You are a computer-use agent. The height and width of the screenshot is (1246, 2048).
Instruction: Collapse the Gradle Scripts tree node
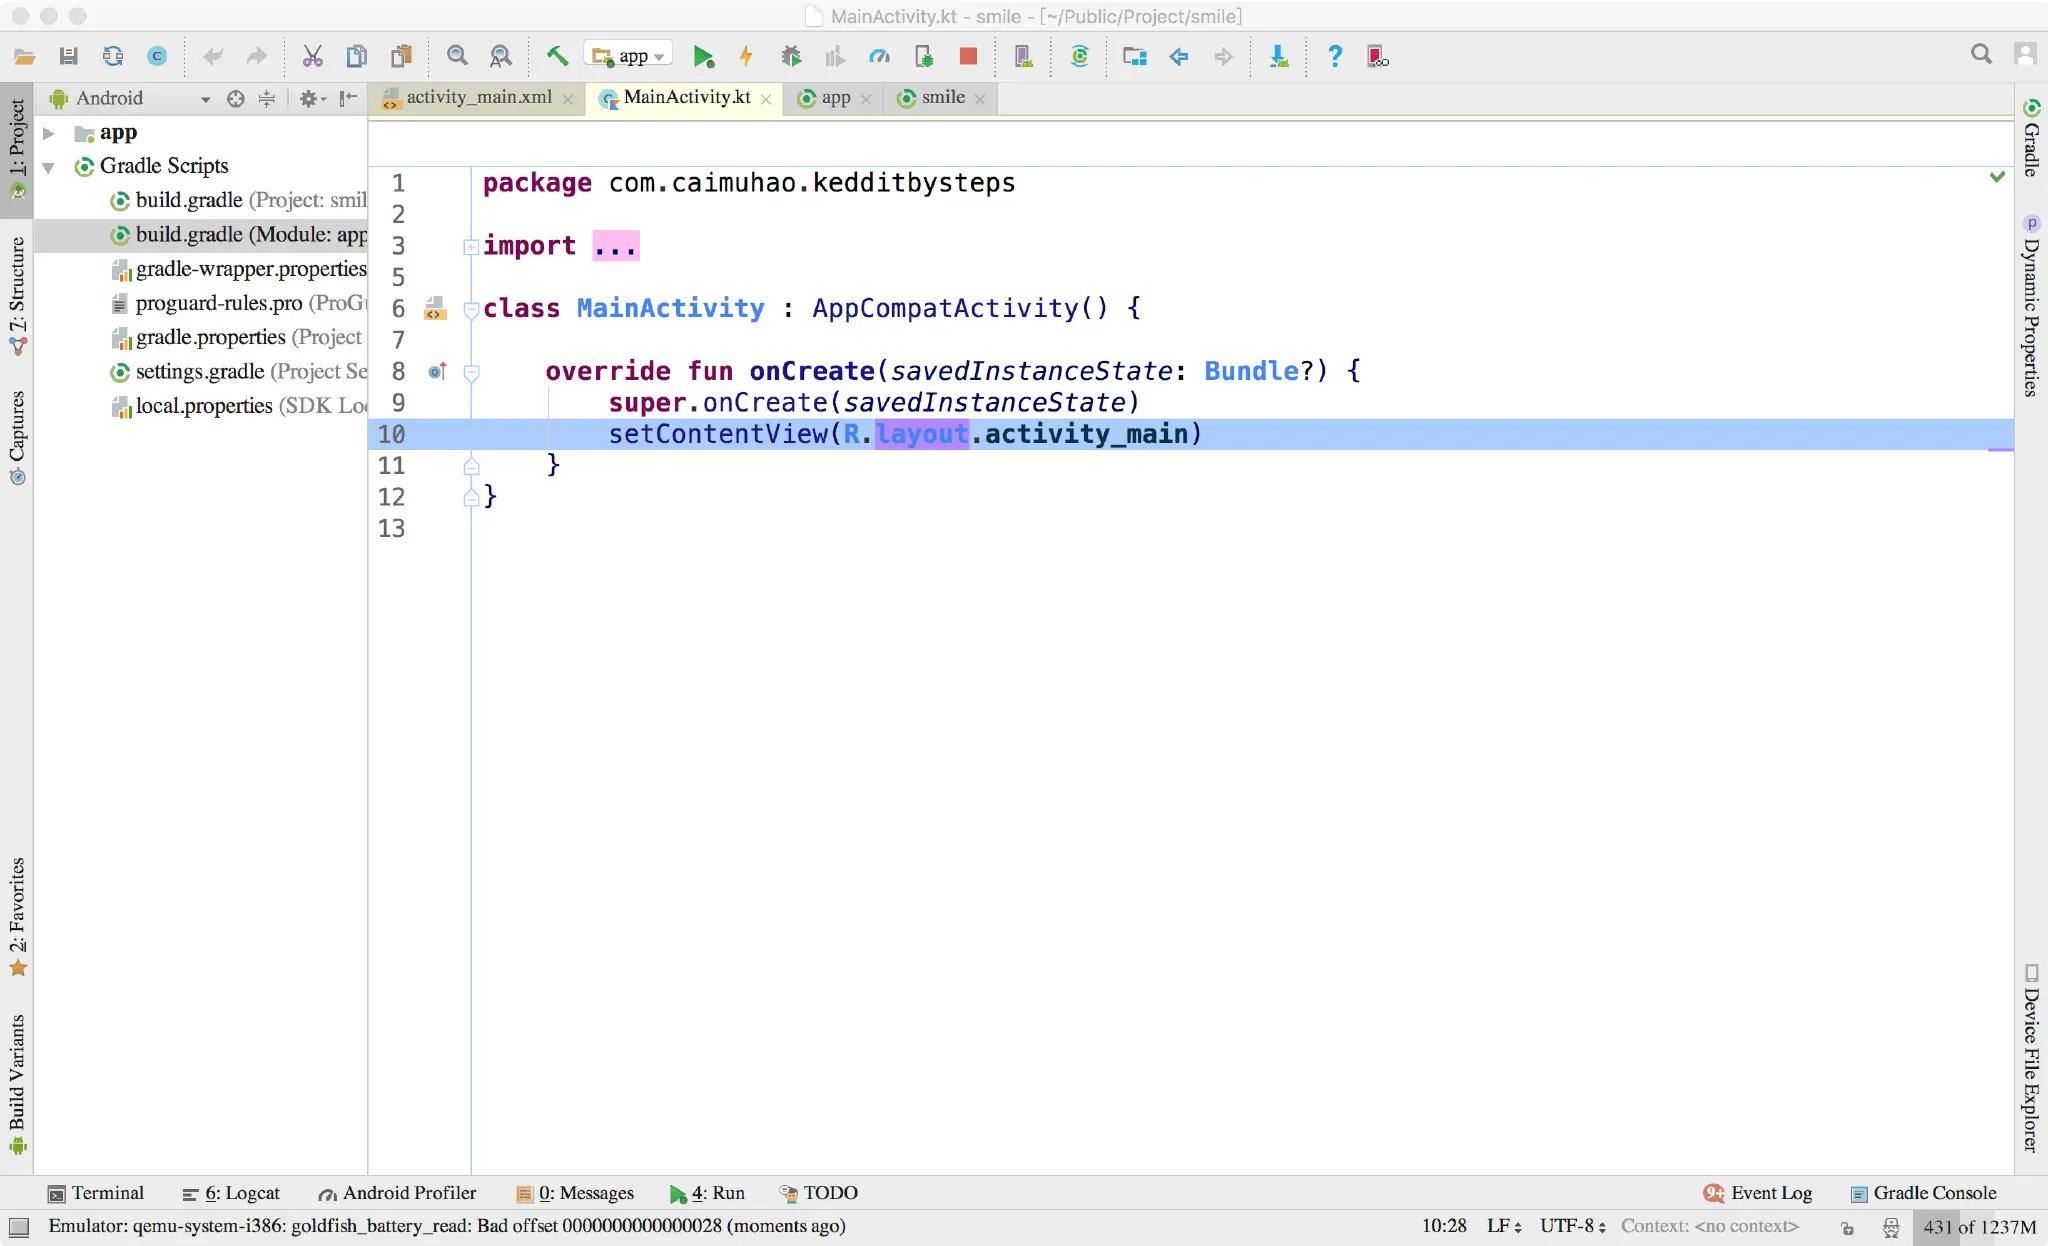pyautogui.click(x=48, y=167)
